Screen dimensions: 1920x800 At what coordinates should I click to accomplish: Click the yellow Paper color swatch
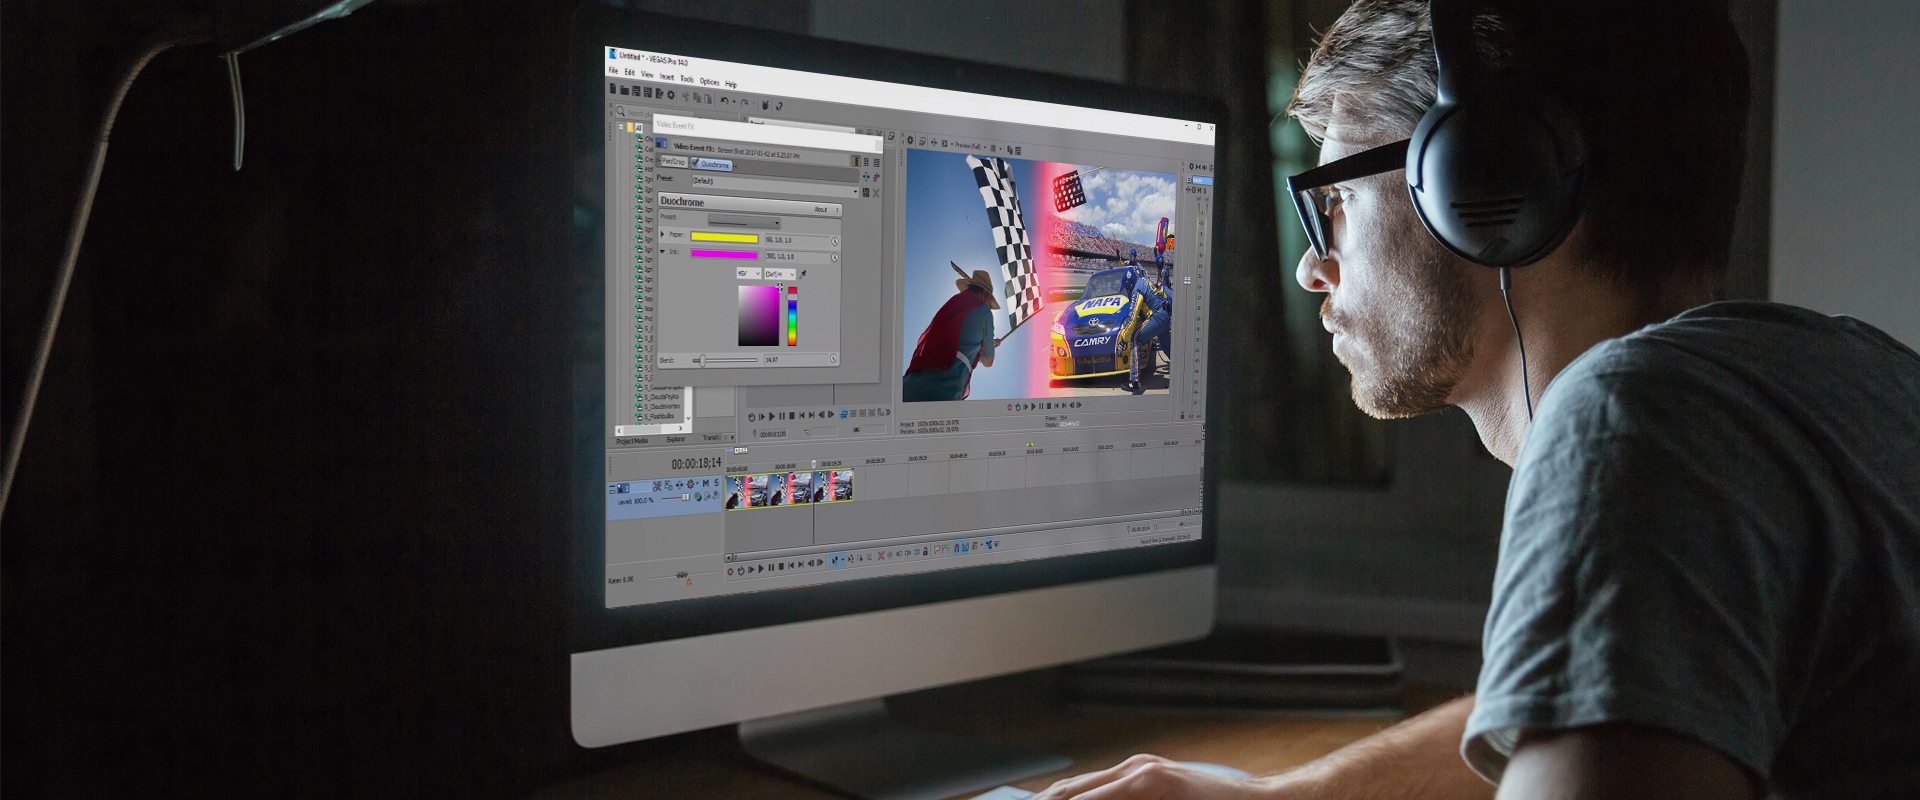[724, 237]
